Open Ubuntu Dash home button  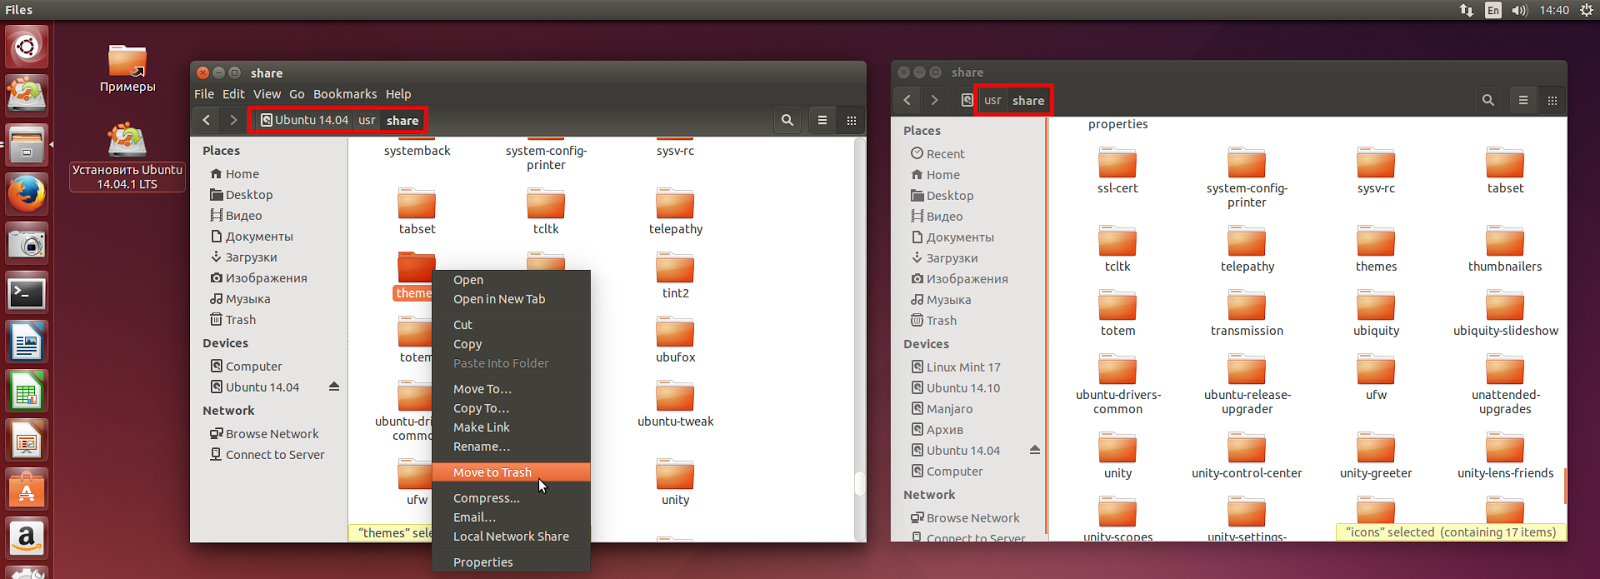[x=27, y=46]
